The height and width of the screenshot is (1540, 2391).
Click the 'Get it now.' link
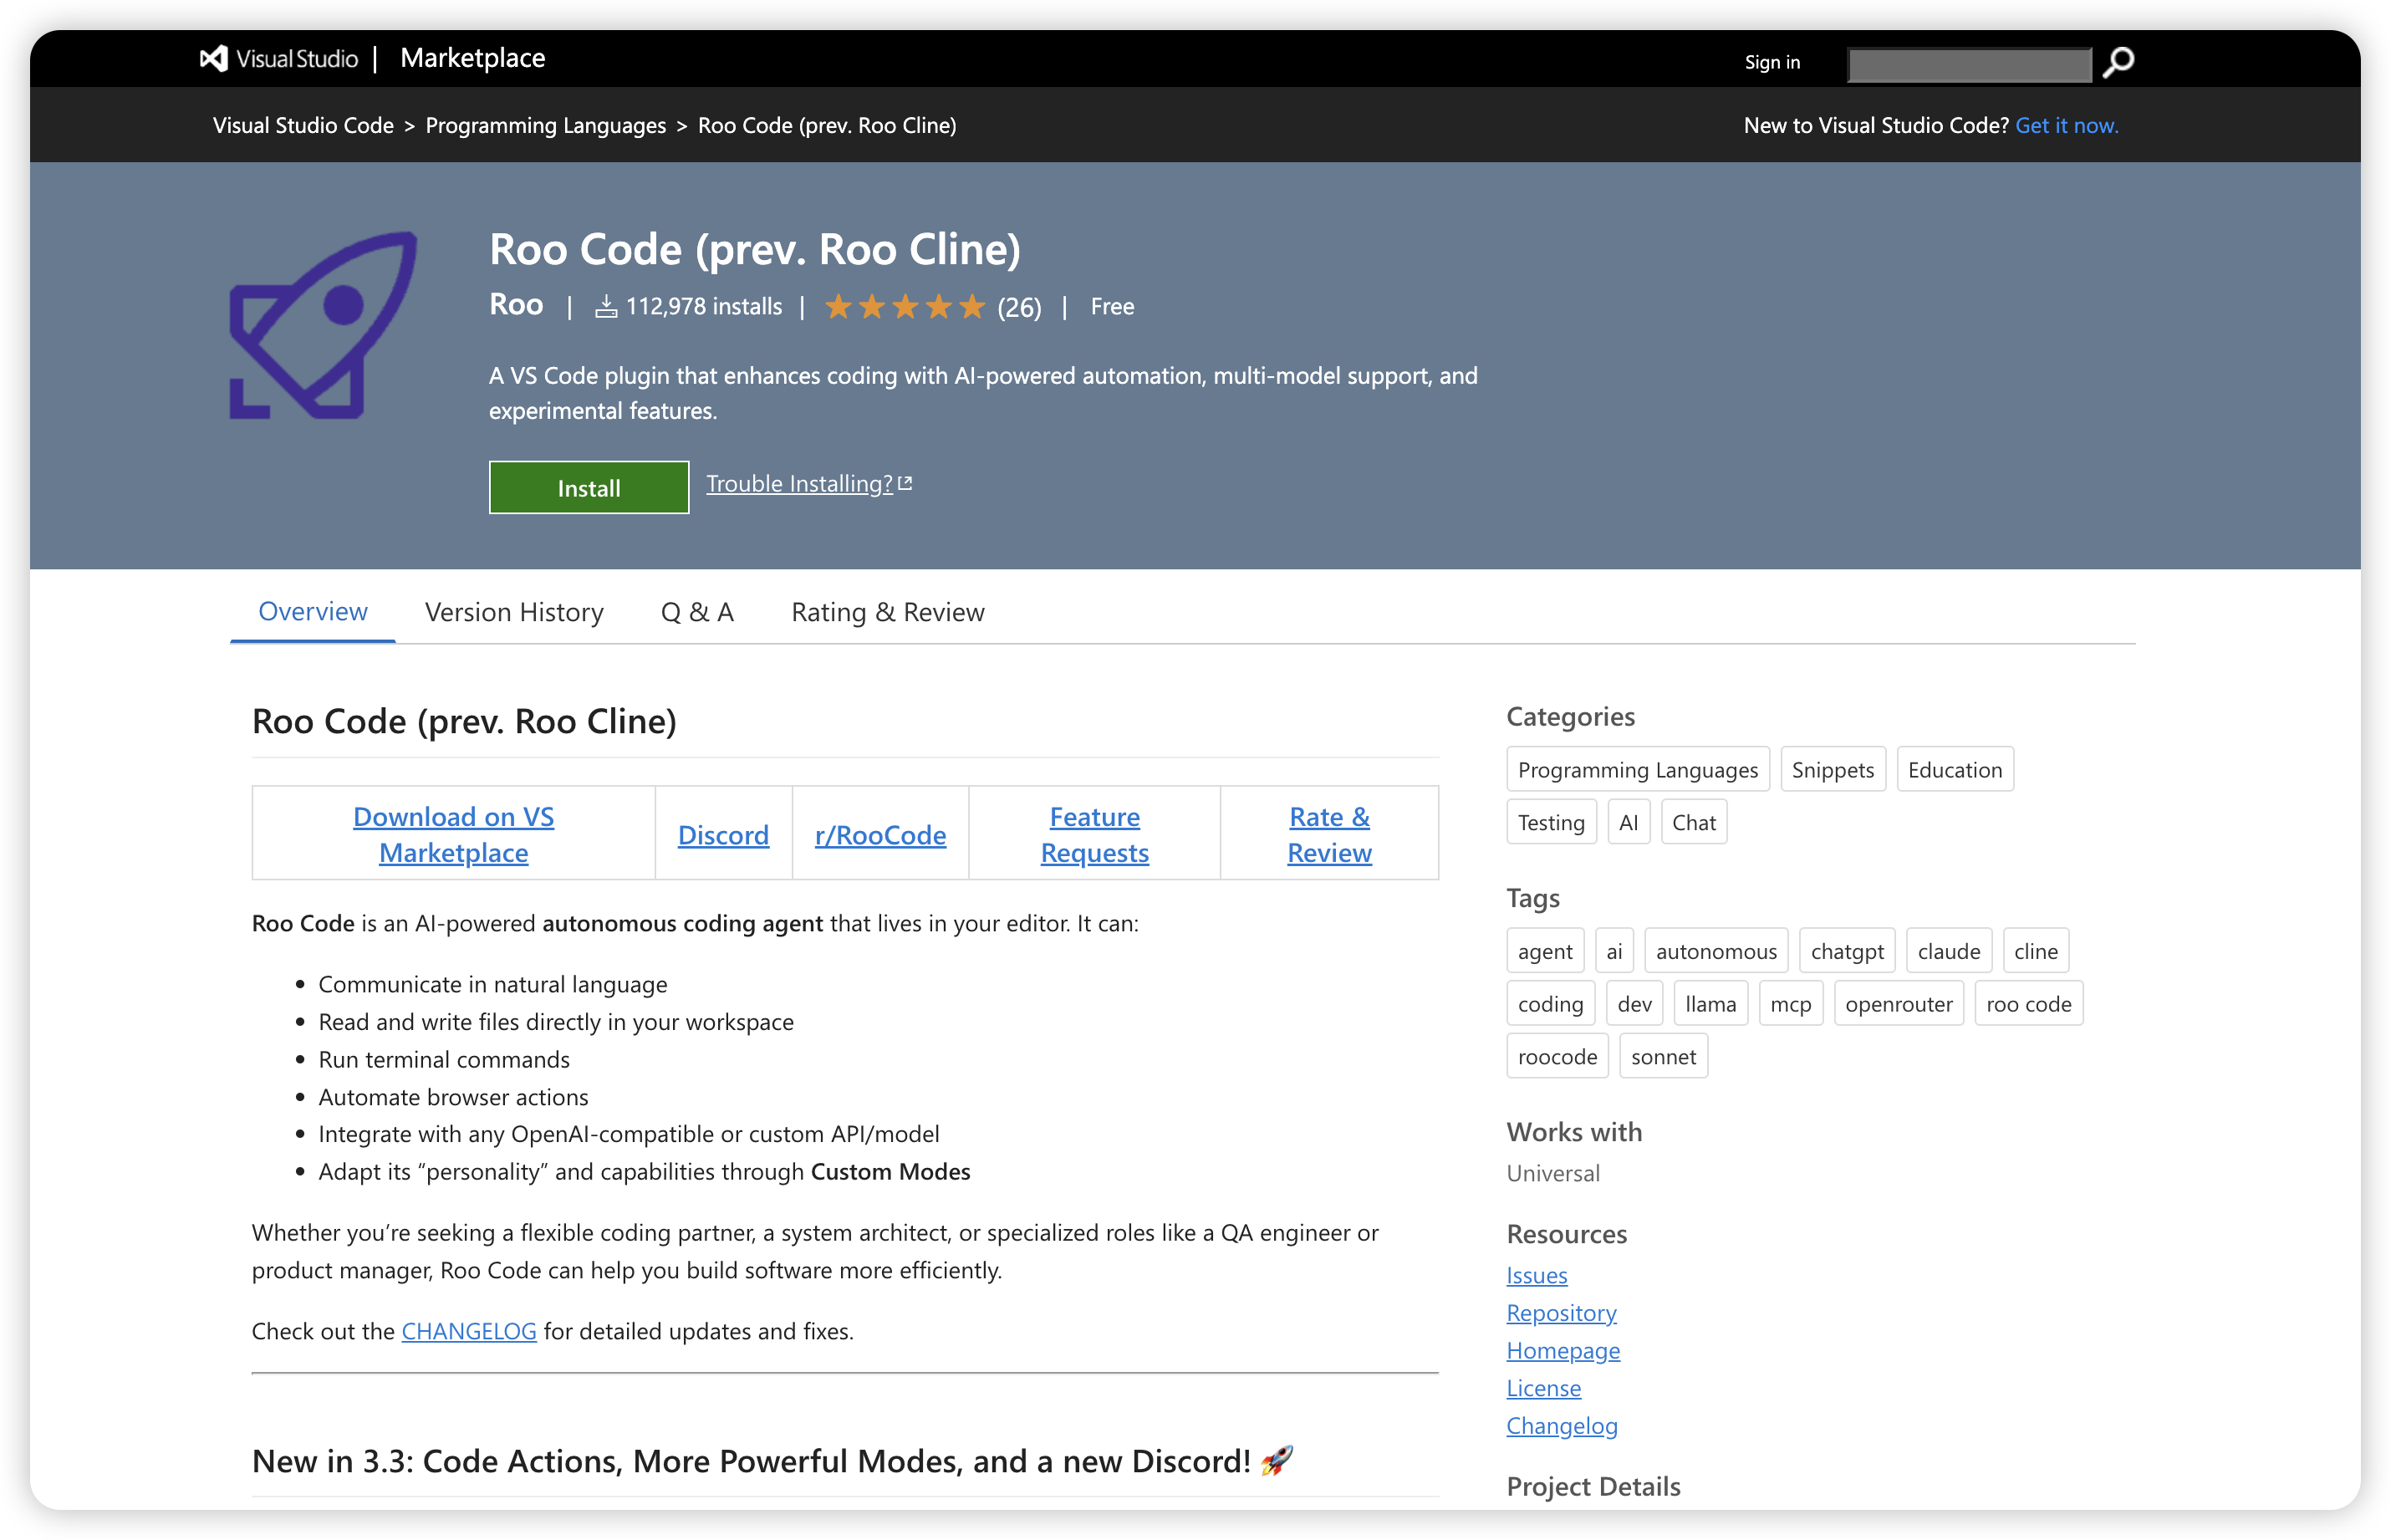2066,125
